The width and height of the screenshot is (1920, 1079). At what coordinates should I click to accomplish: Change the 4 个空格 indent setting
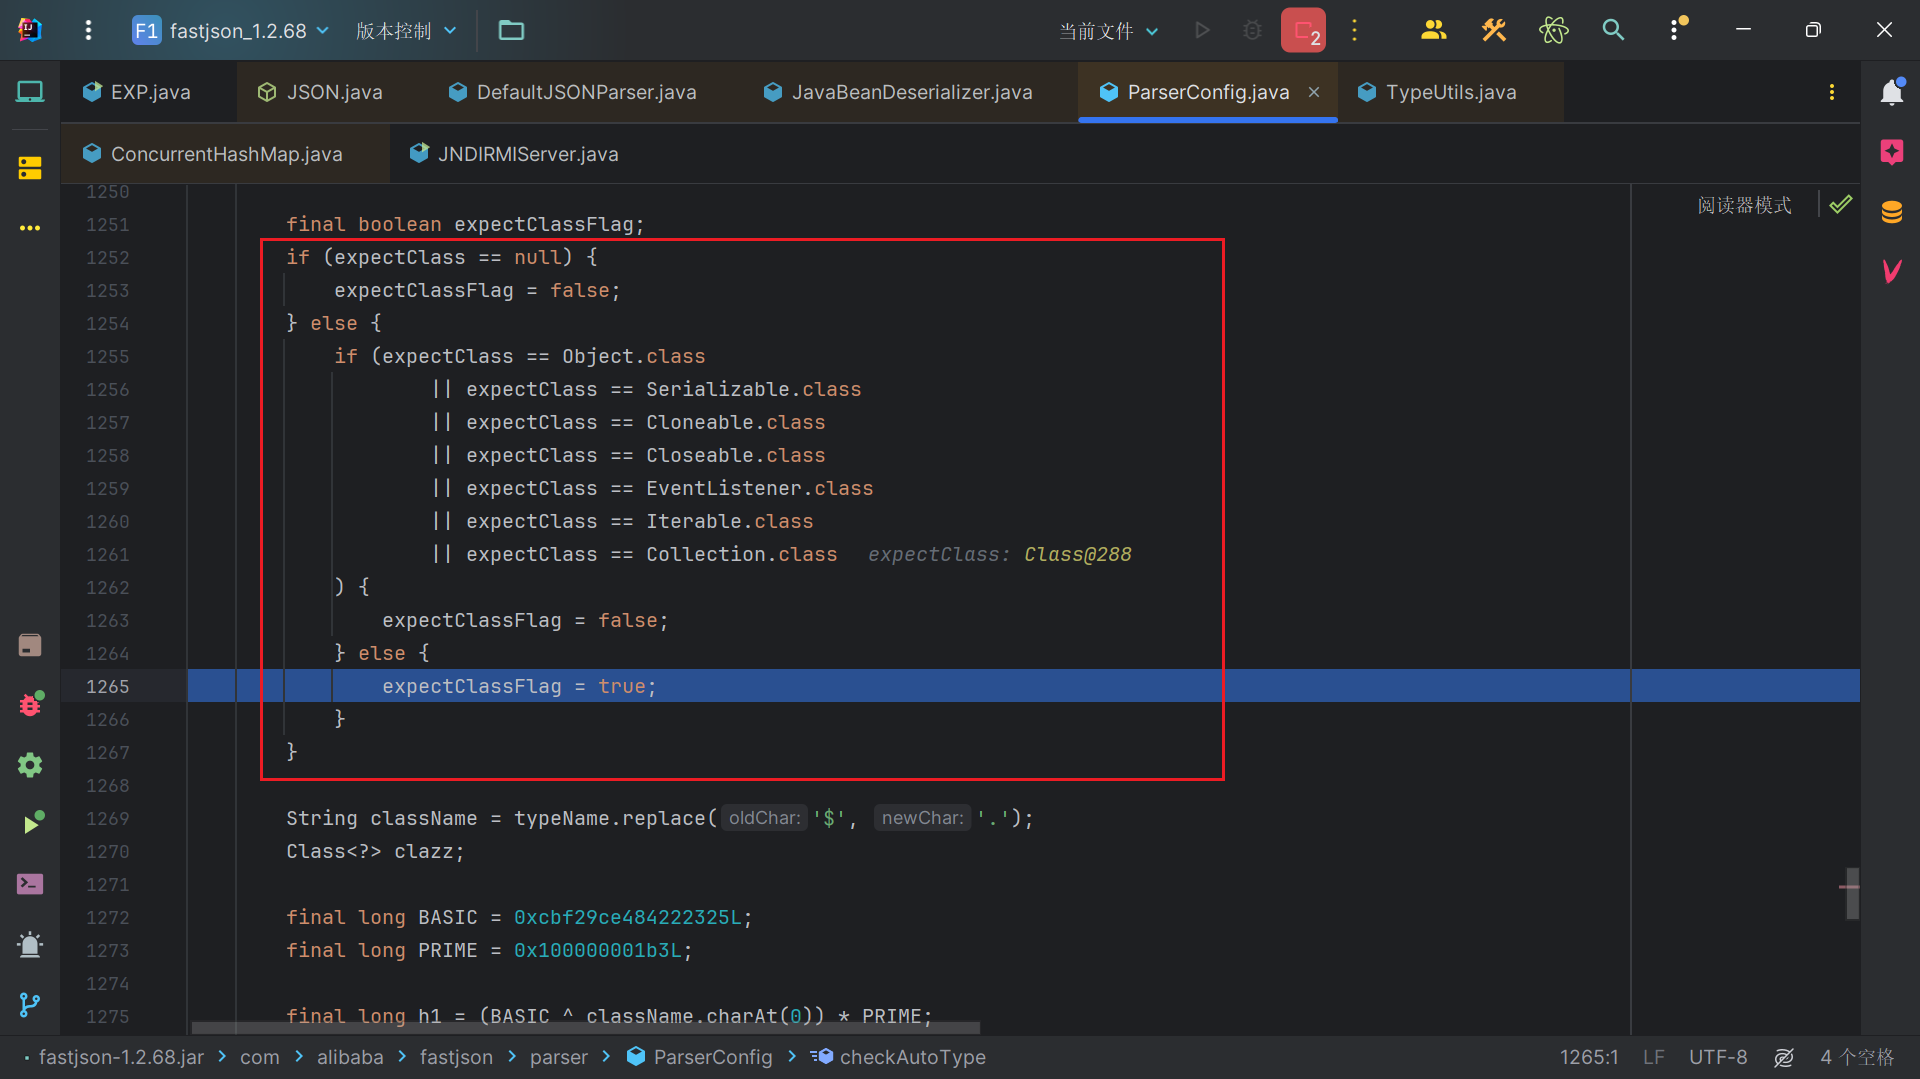tap(1857, 1057)
